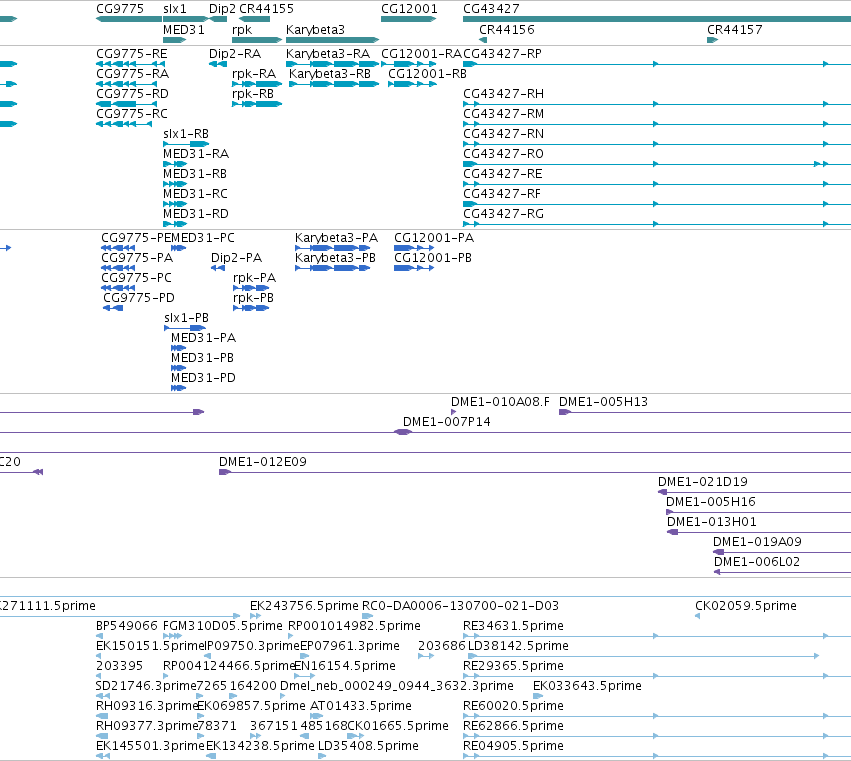The width and height of the screenshot is (851, 761).
Task: Select the CG43427 gene label
Action: point(491,9)
